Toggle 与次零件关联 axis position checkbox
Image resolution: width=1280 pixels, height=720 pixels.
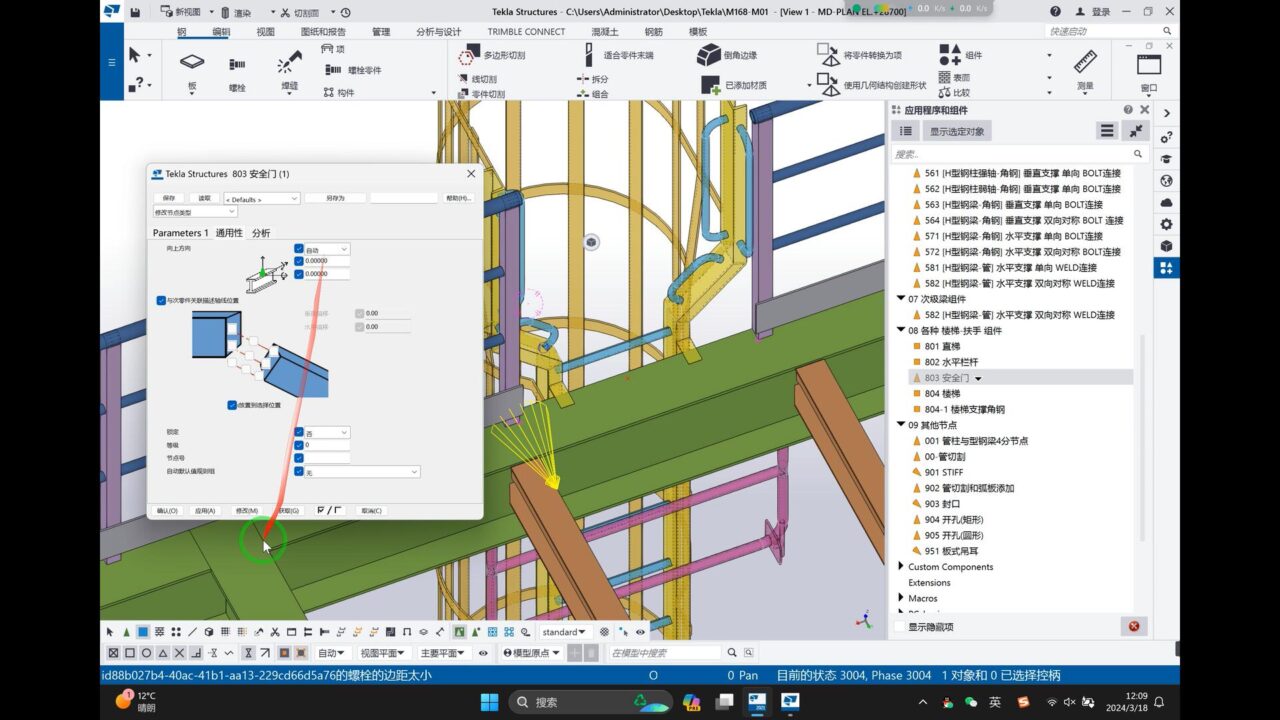pyautogui.click(x=161, y=300)
